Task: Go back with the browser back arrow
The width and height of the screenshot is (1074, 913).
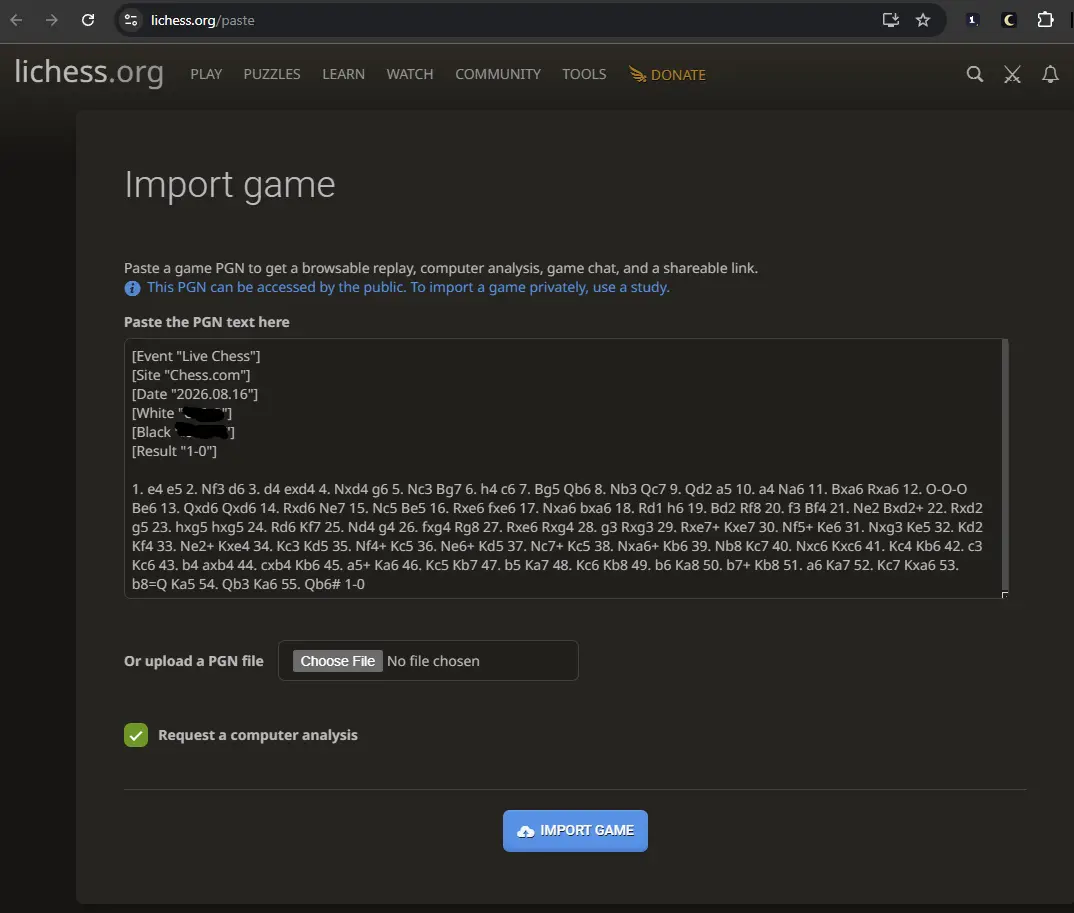Action: [16, 20]
